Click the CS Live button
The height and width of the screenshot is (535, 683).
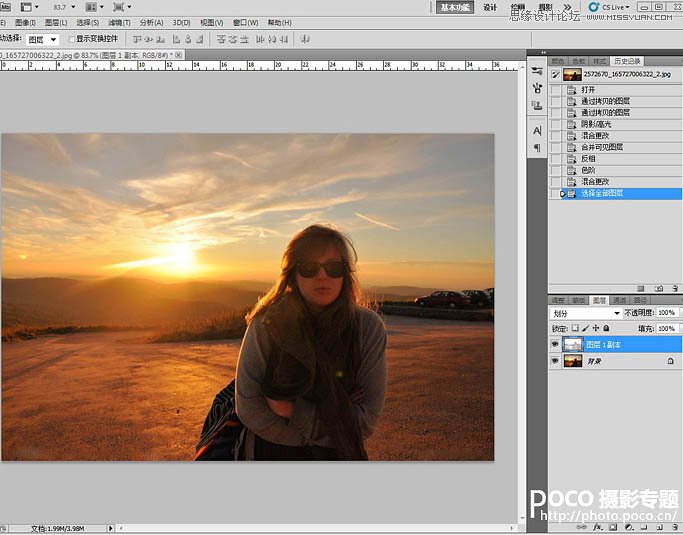[614, 7]
